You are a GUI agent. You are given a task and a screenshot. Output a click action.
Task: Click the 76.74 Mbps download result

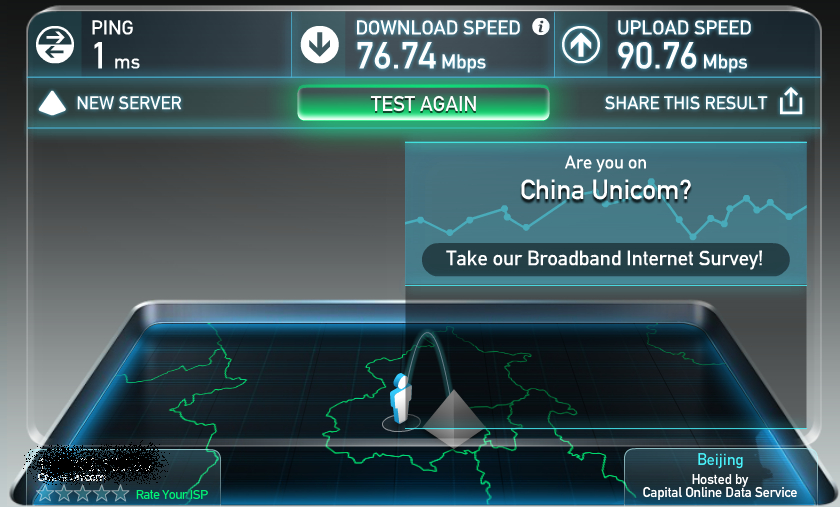tap(421, 57)
